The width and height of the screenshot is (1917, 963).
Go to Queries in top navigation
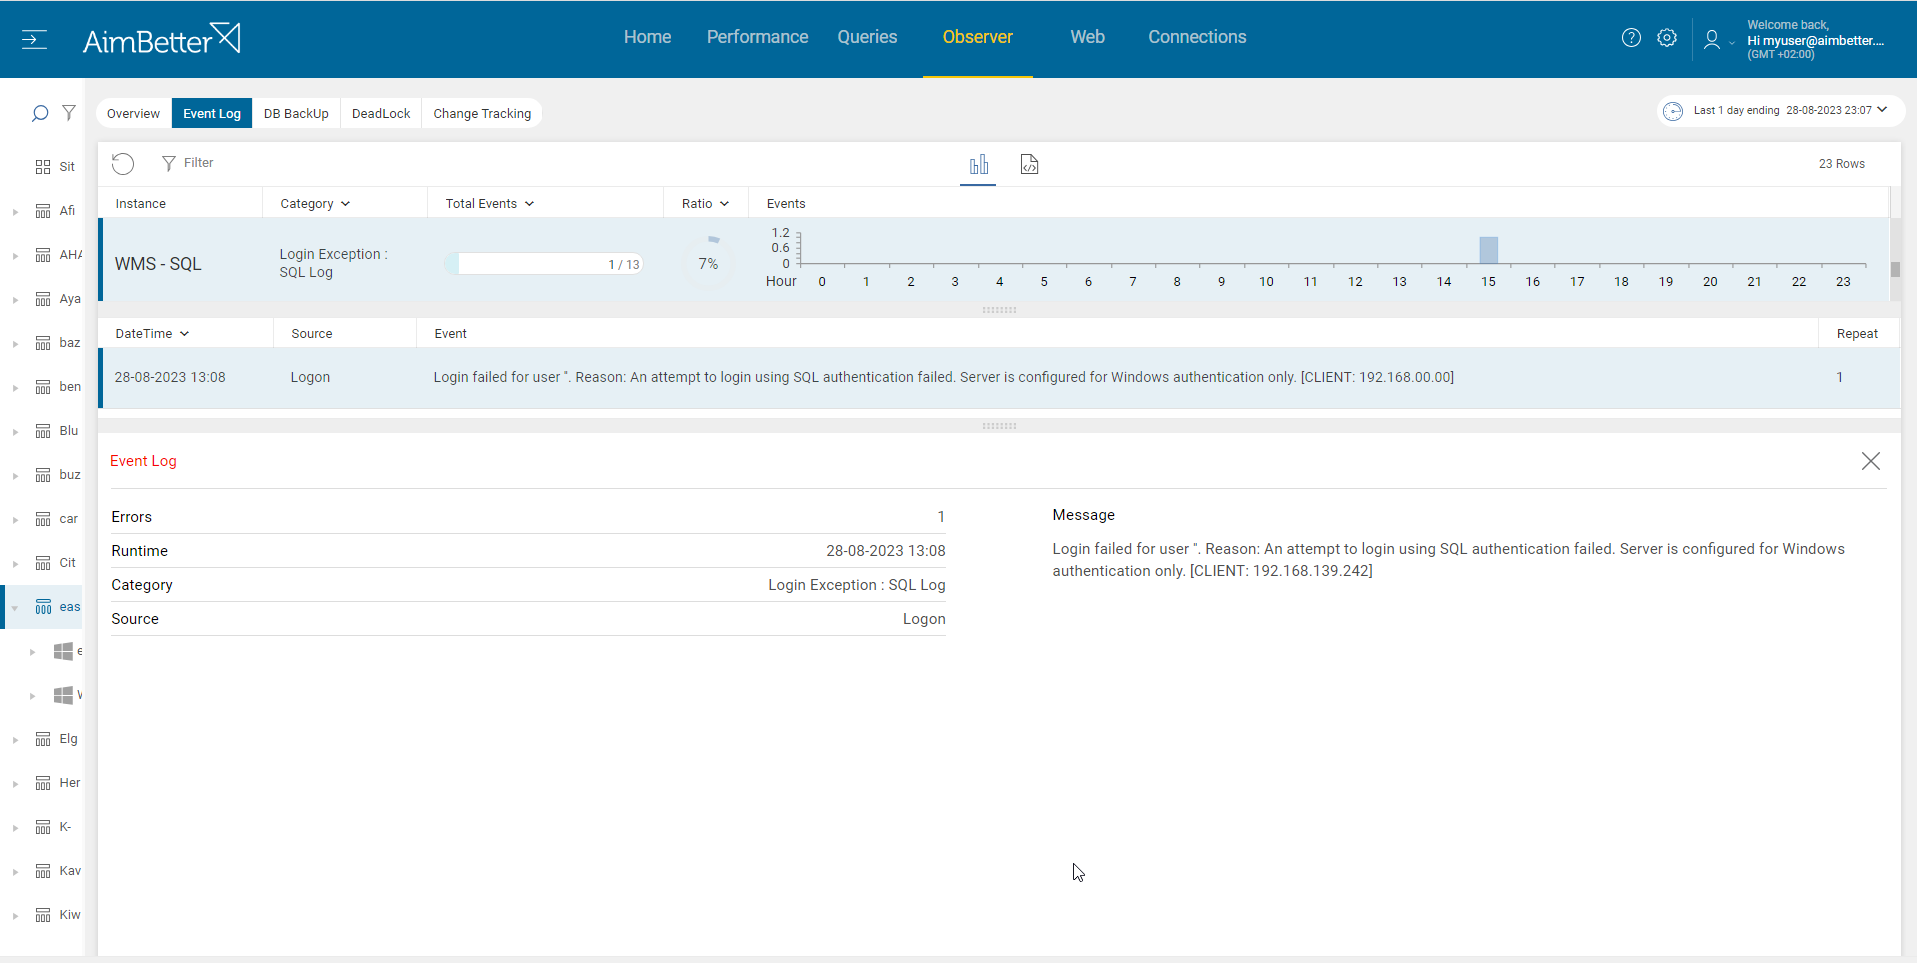tap(868, 37)
